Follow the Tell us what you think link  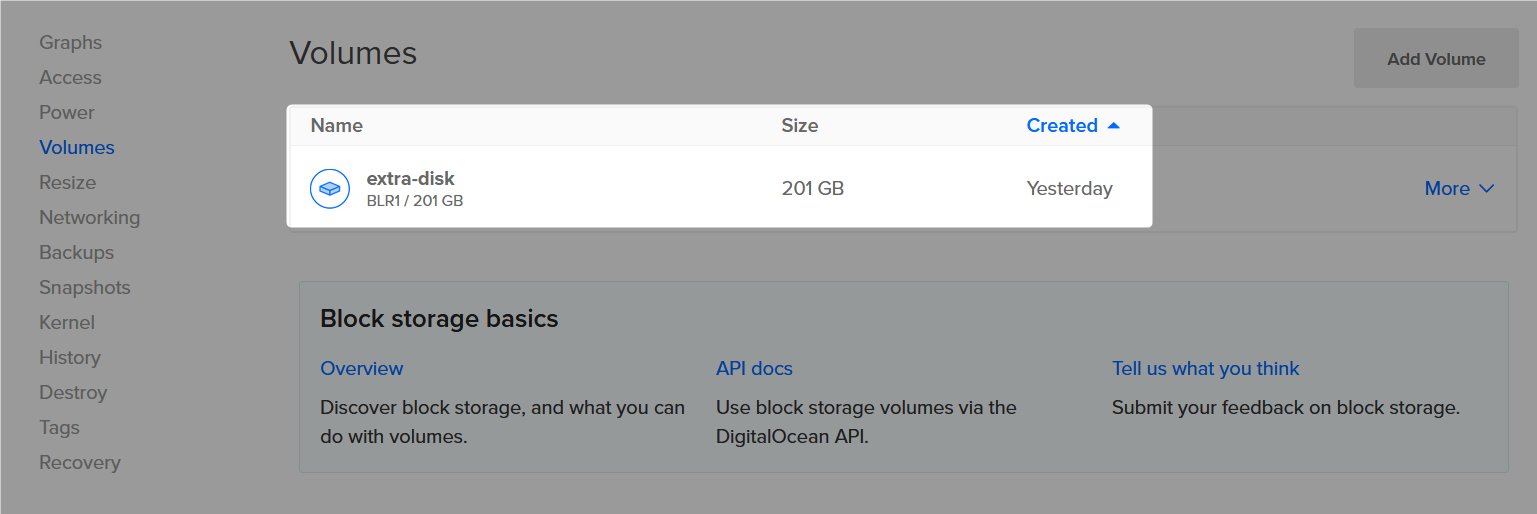click(1205, 369)
